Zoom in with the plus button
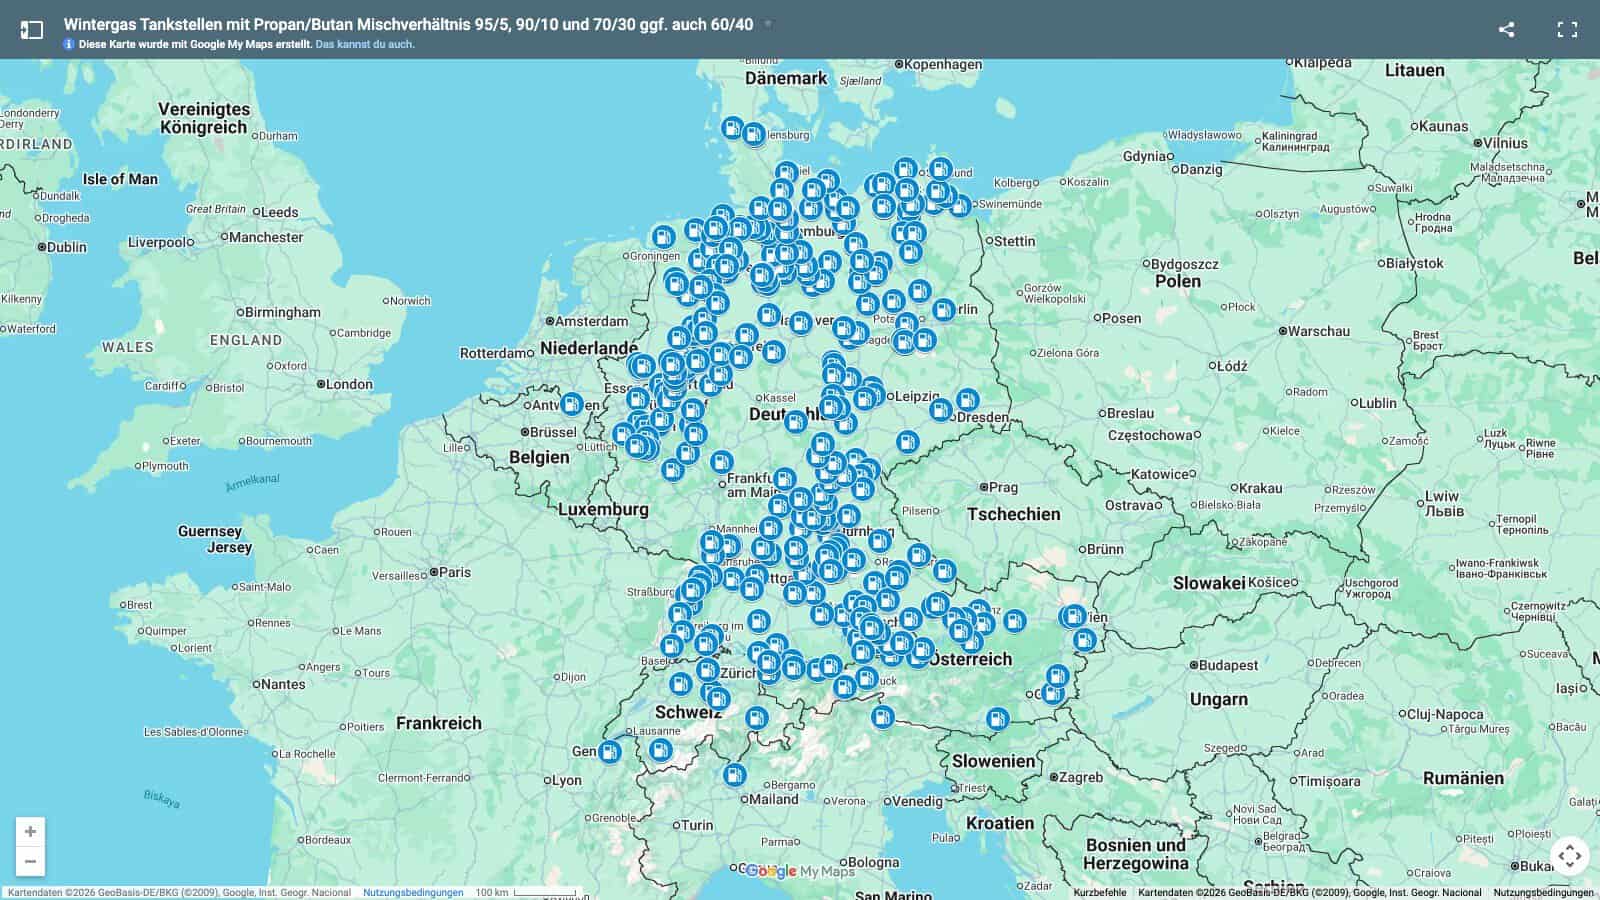 [30, 831]
